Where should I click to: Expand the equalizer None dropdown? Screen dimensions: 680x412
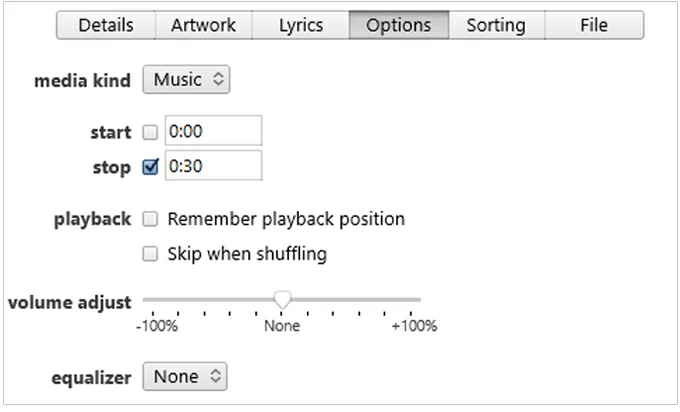click(186, 377)
